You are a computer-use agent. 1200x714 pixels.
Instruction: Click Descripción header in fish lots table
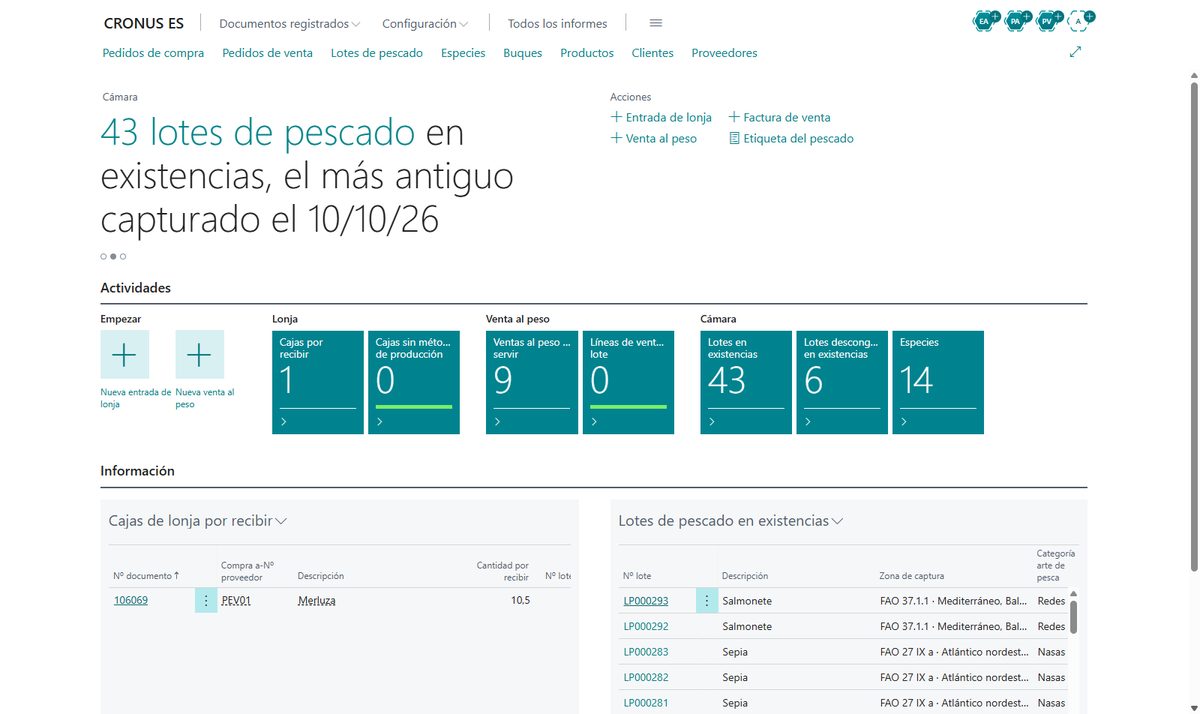tap(745, 576)
